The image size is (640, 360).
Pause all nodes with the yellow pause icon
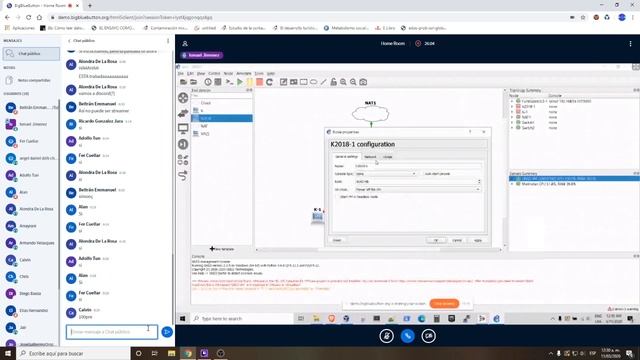[250, 82]
